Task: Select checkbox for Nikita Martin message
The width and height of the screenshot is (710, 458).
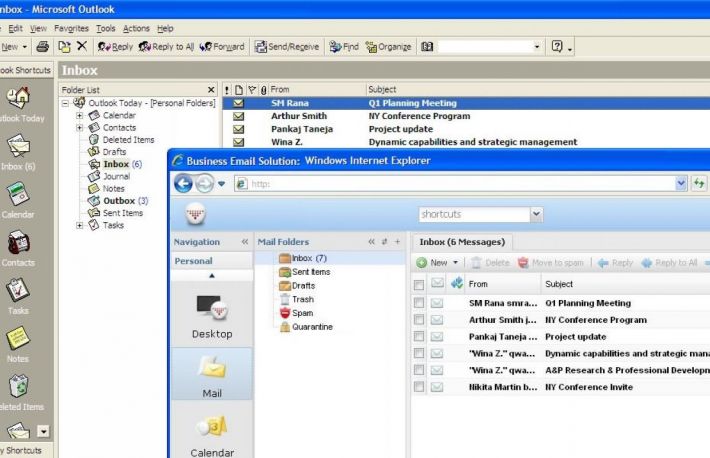Action: pos(419,387)
